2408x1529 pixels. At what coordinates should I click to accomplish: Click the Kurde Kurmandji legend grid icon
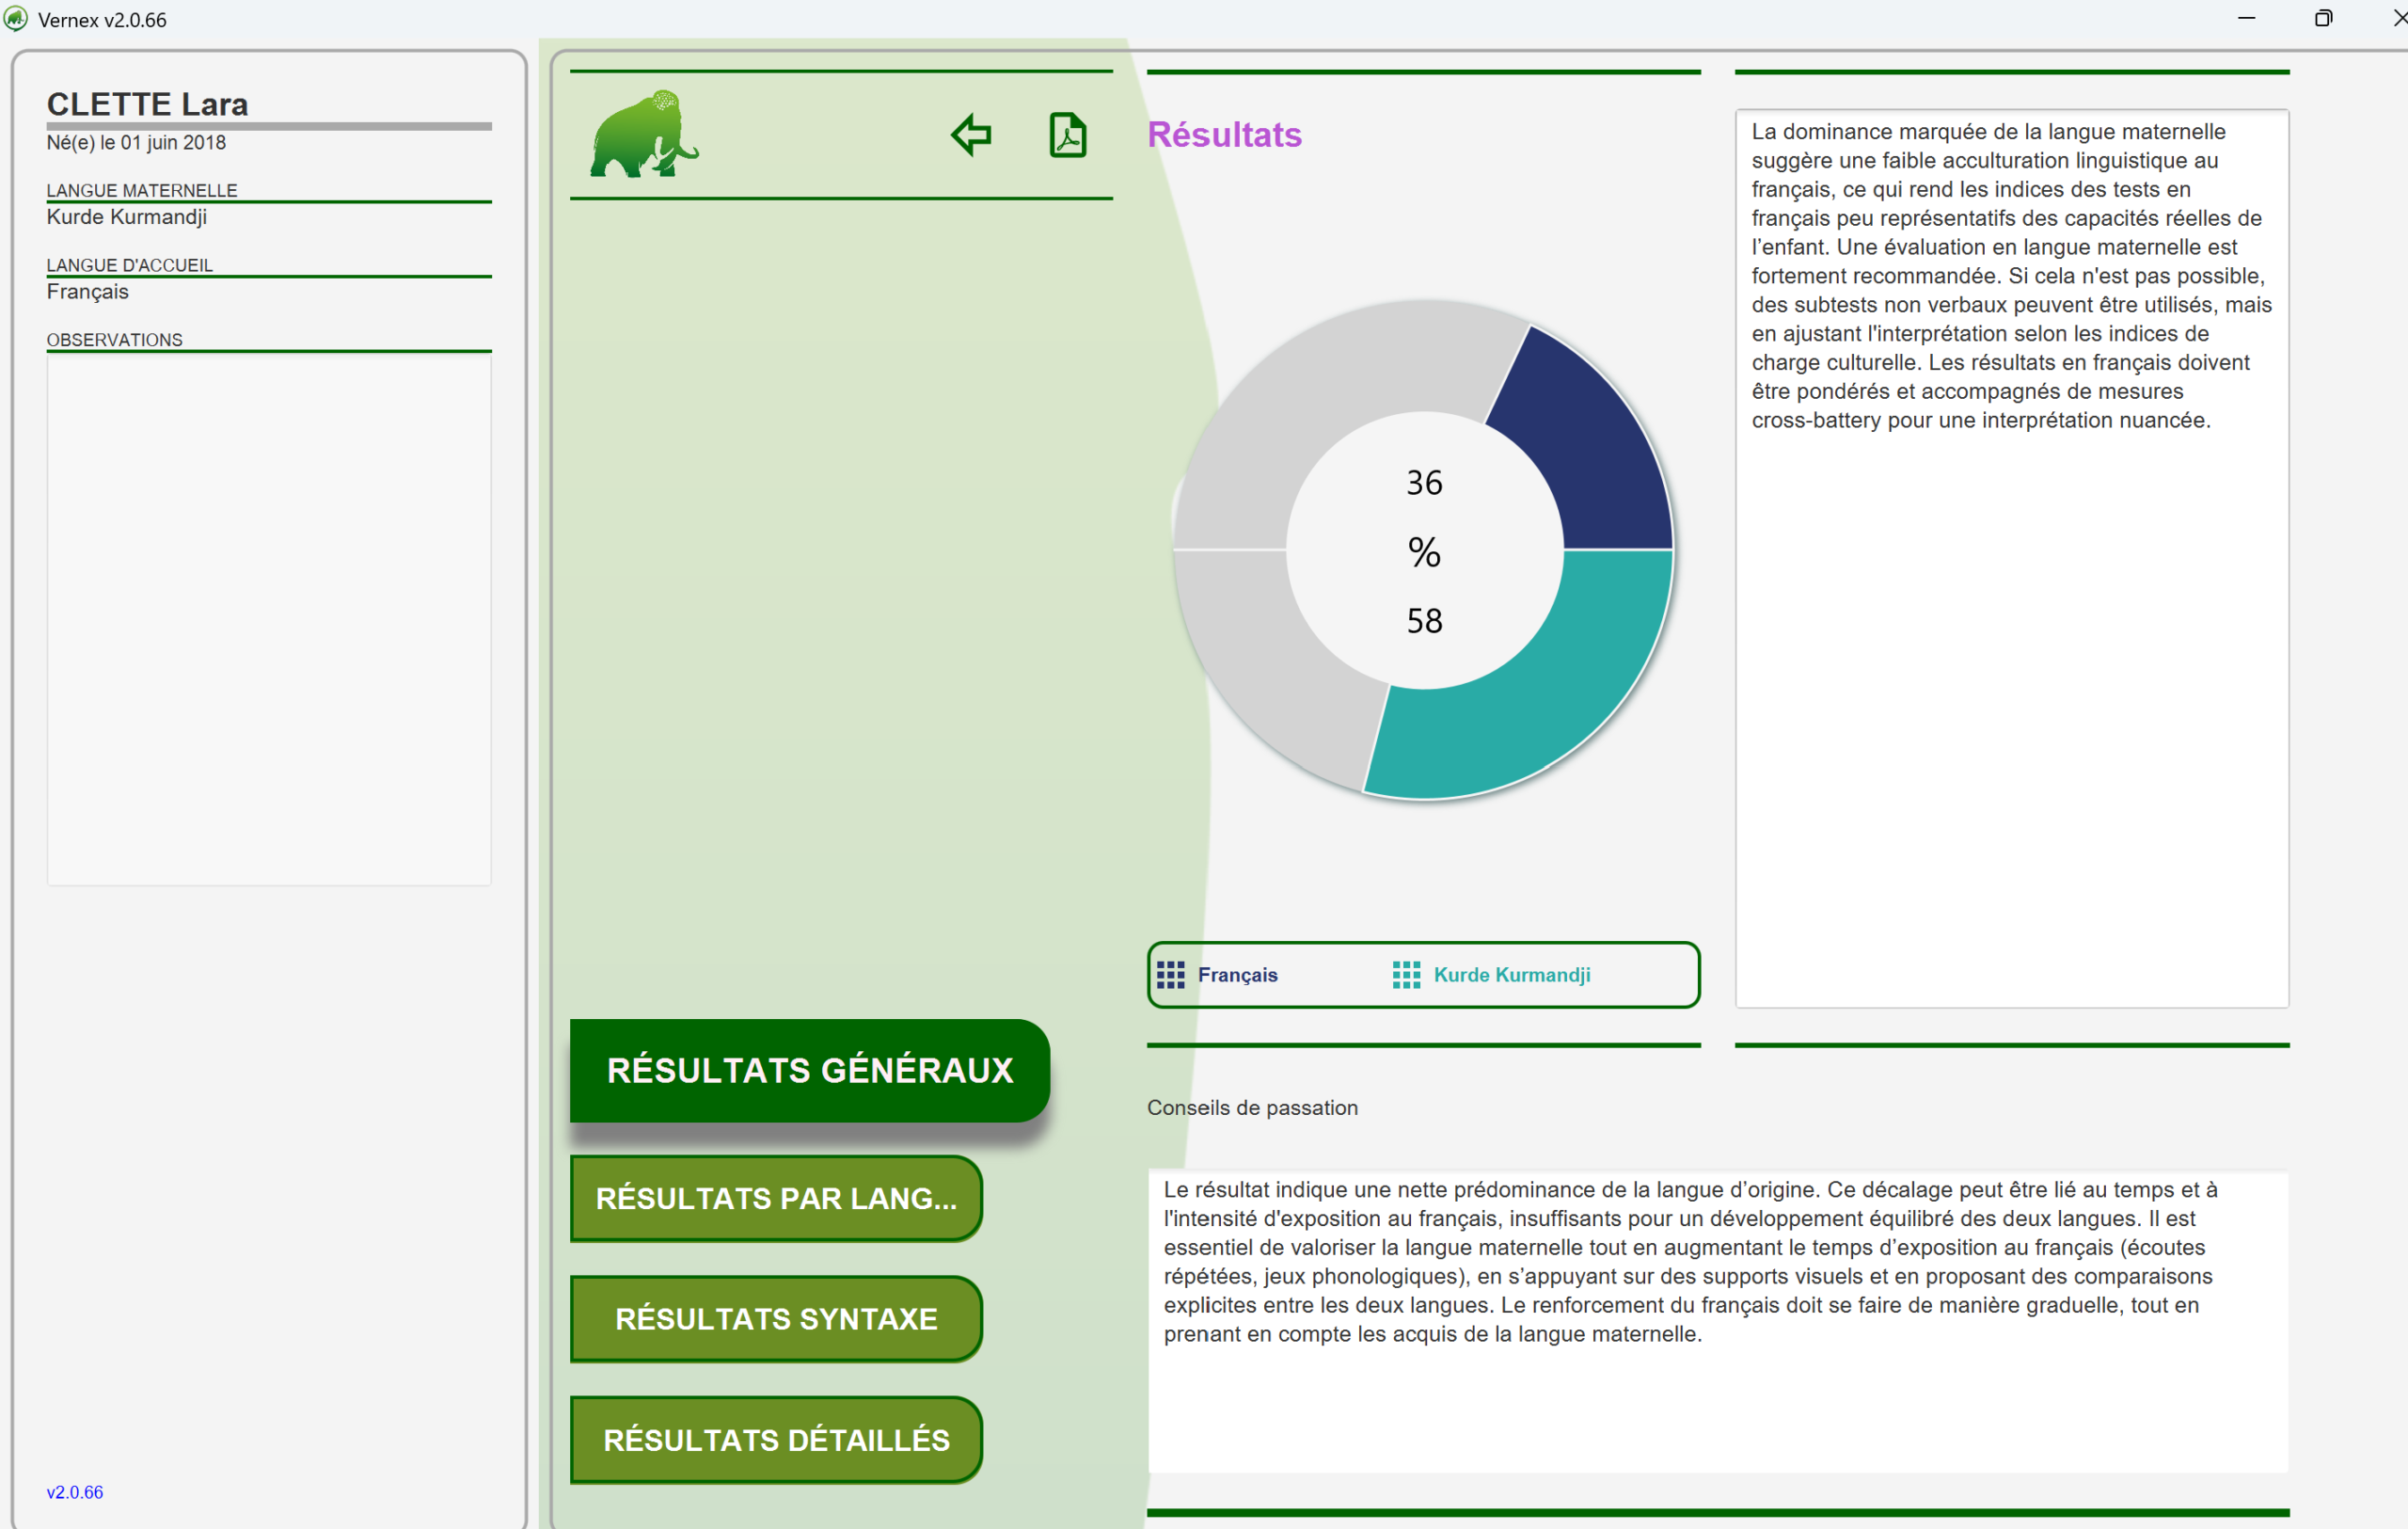coord(1406,974)
